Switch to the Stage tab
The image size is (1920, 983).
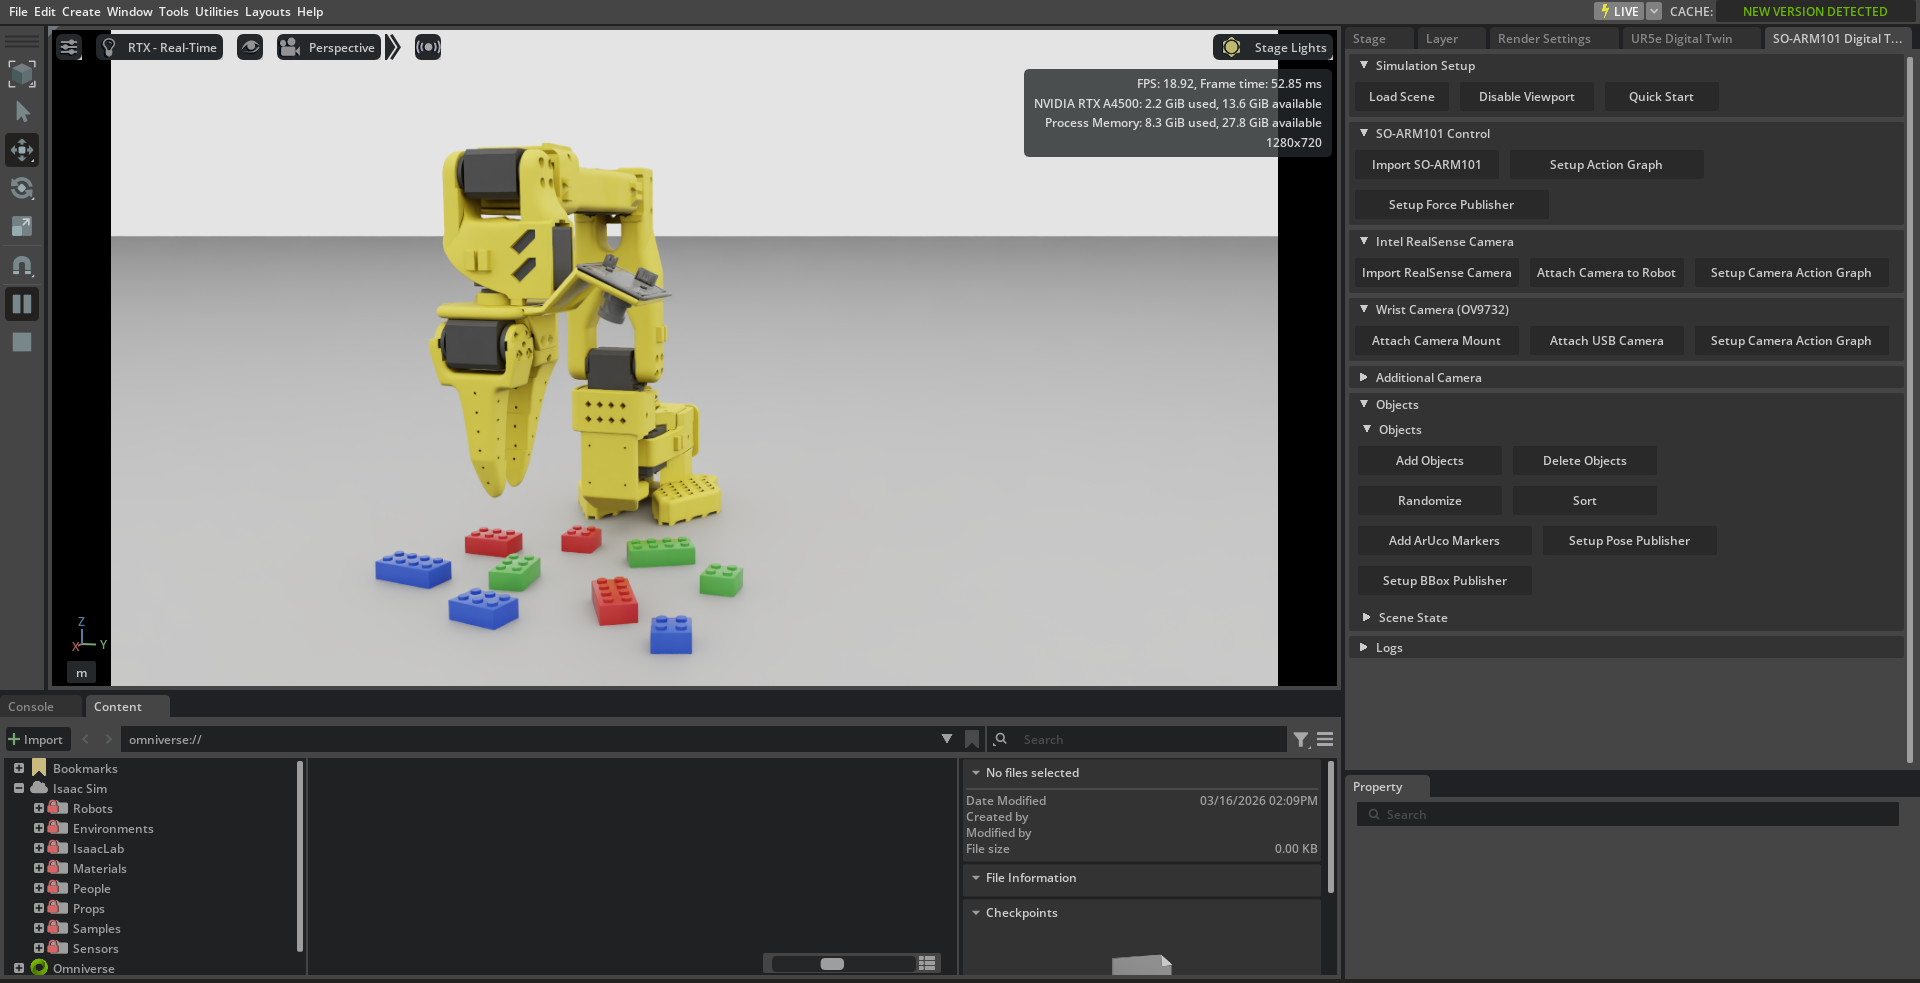coord(1369,38)
